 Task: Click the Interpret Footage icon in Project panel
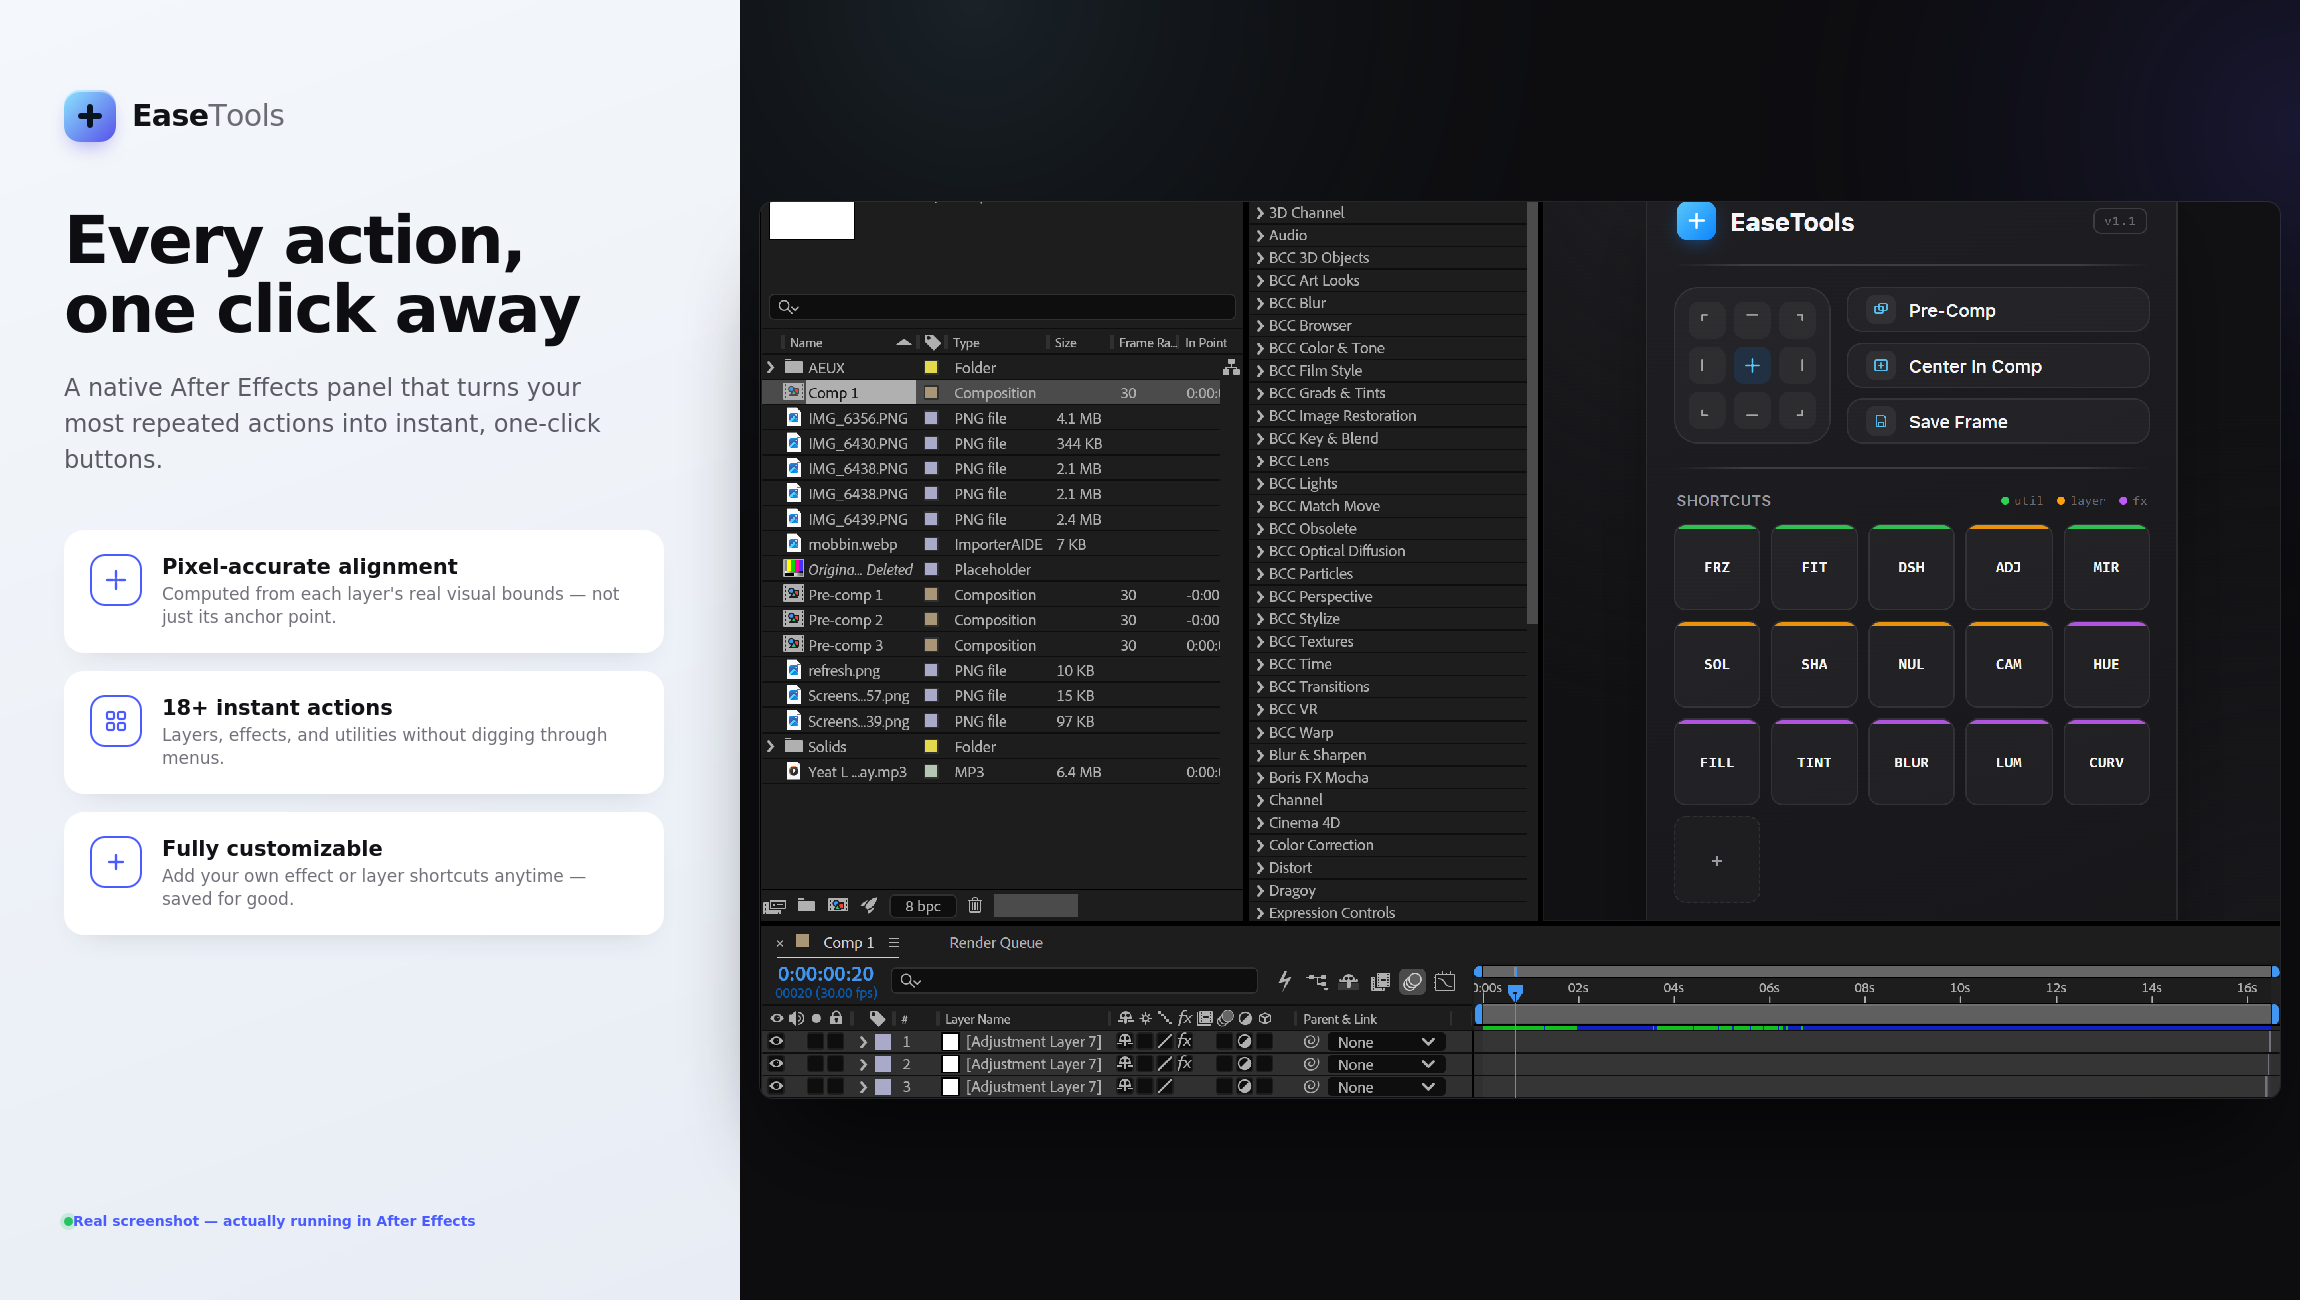point(774,906)
